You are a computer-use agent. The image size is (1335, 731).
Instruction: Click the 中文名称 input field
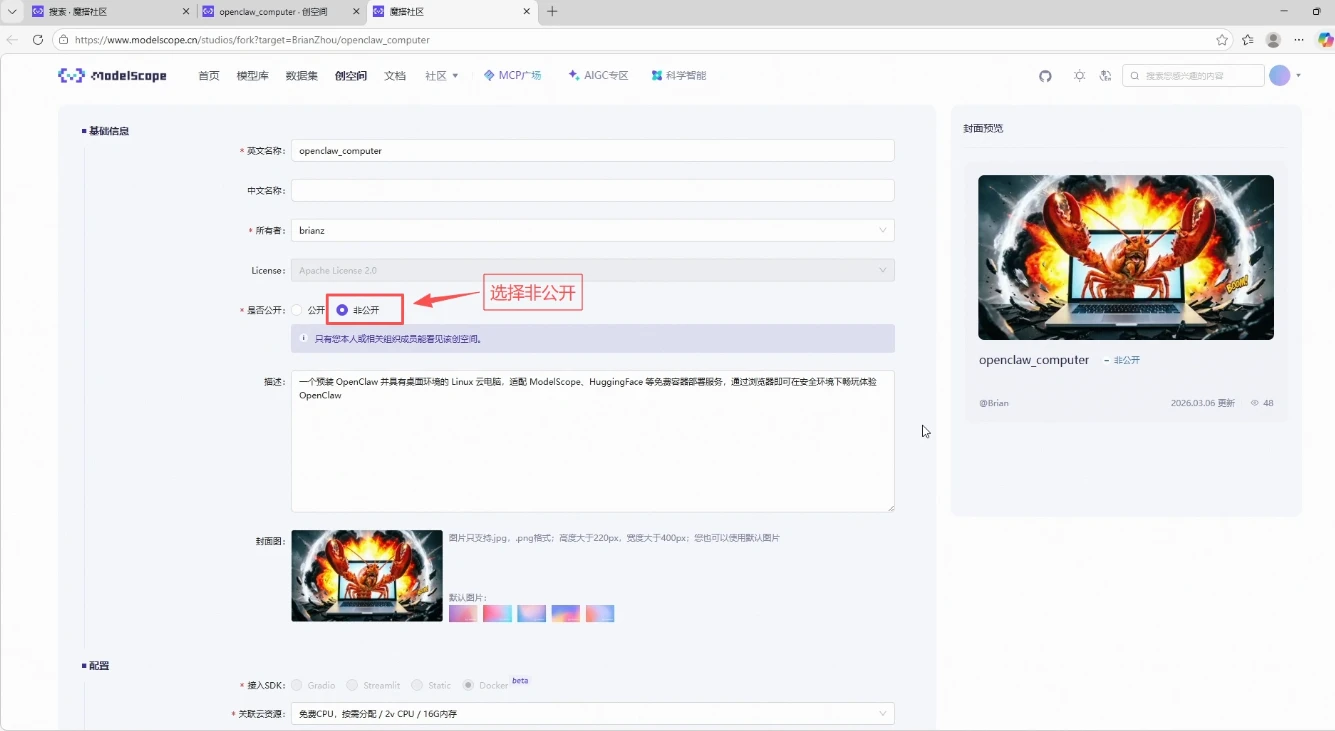[590, 190]
